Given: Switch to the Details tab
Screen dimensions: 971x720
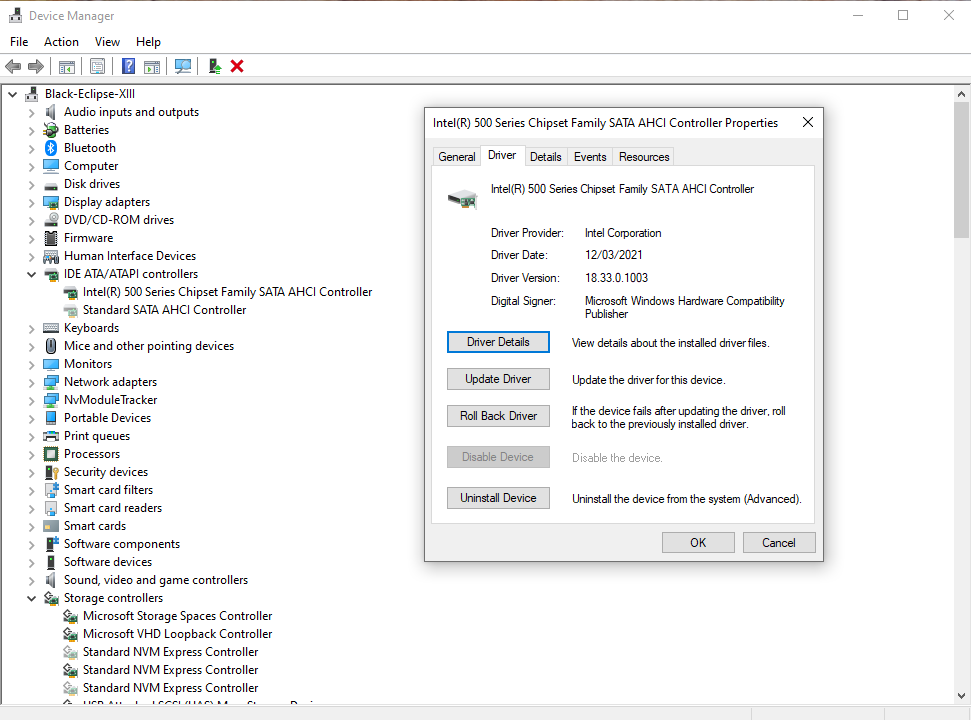Looking at the screenshot, I should [x=546, y=157].
